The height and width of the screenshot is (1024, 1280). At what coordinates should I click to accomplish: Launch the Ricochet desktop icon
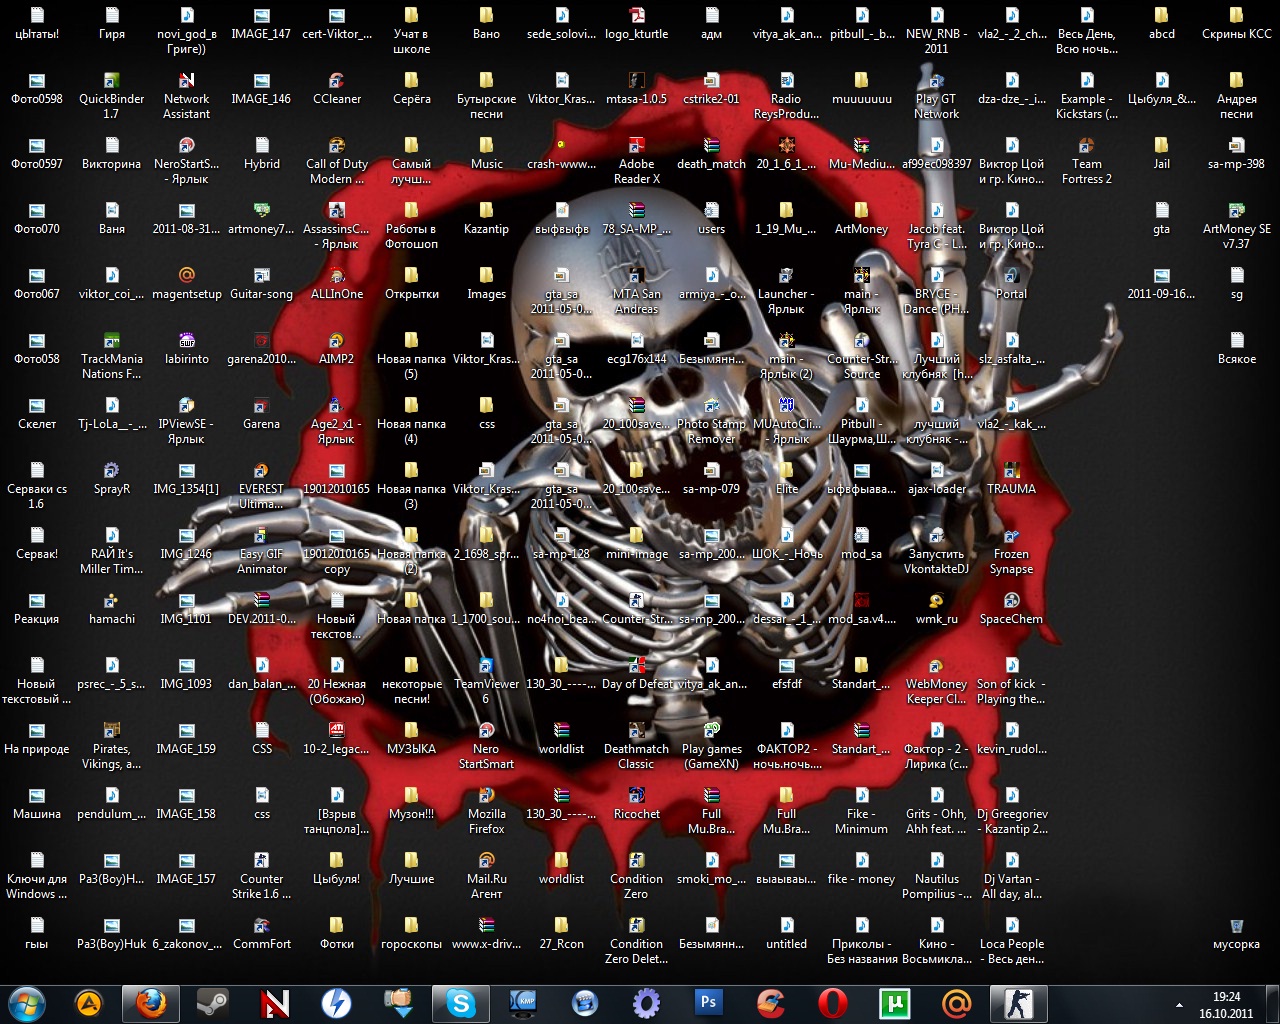[x=637, y=804]
